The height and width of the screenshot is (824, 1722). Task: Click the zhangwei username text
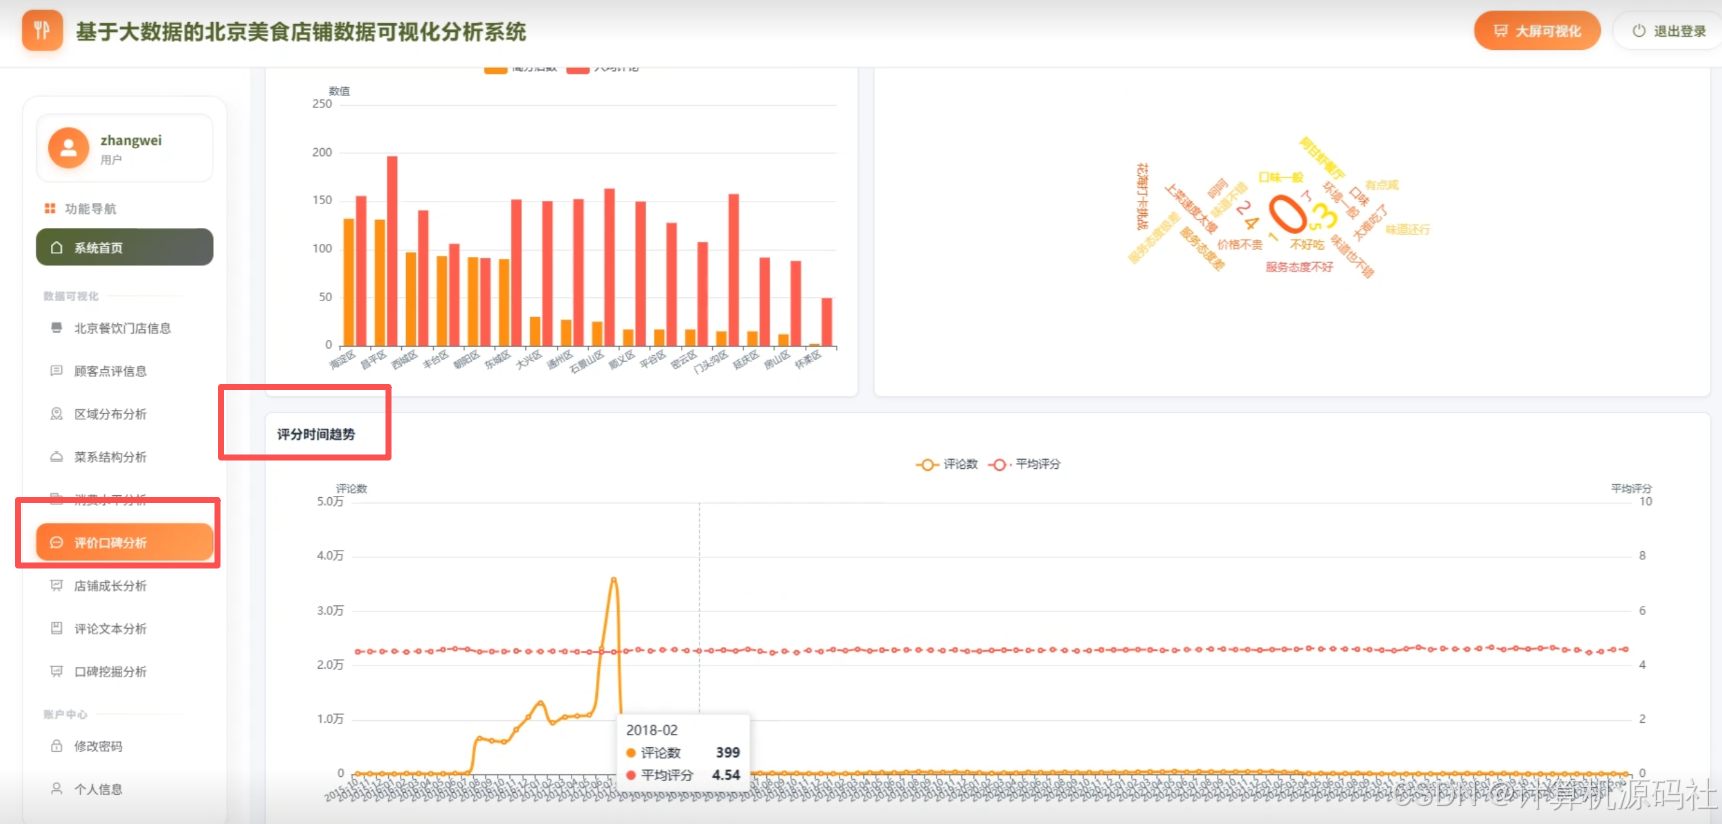[x=131, y=140]
